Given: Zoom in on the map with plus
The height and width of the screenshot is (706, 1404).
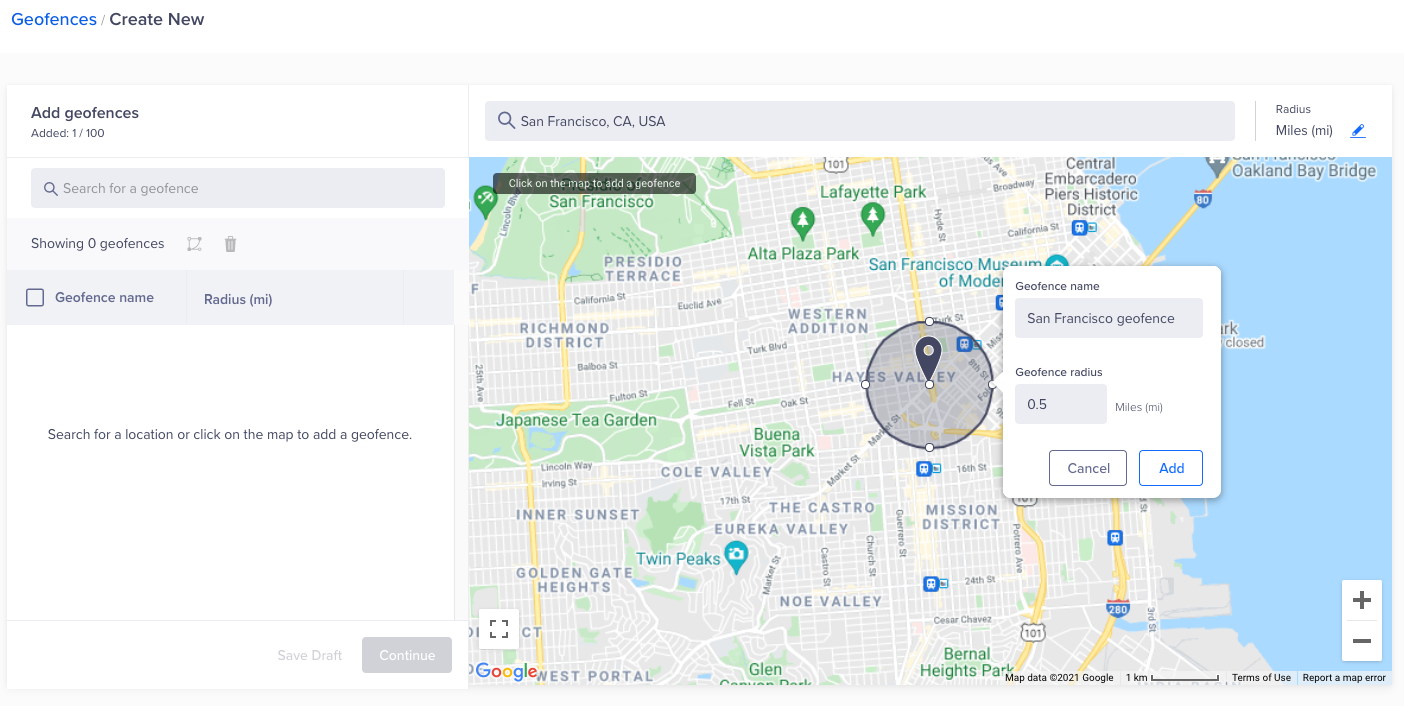Looking at the screenshot, I should [1361, 601].
